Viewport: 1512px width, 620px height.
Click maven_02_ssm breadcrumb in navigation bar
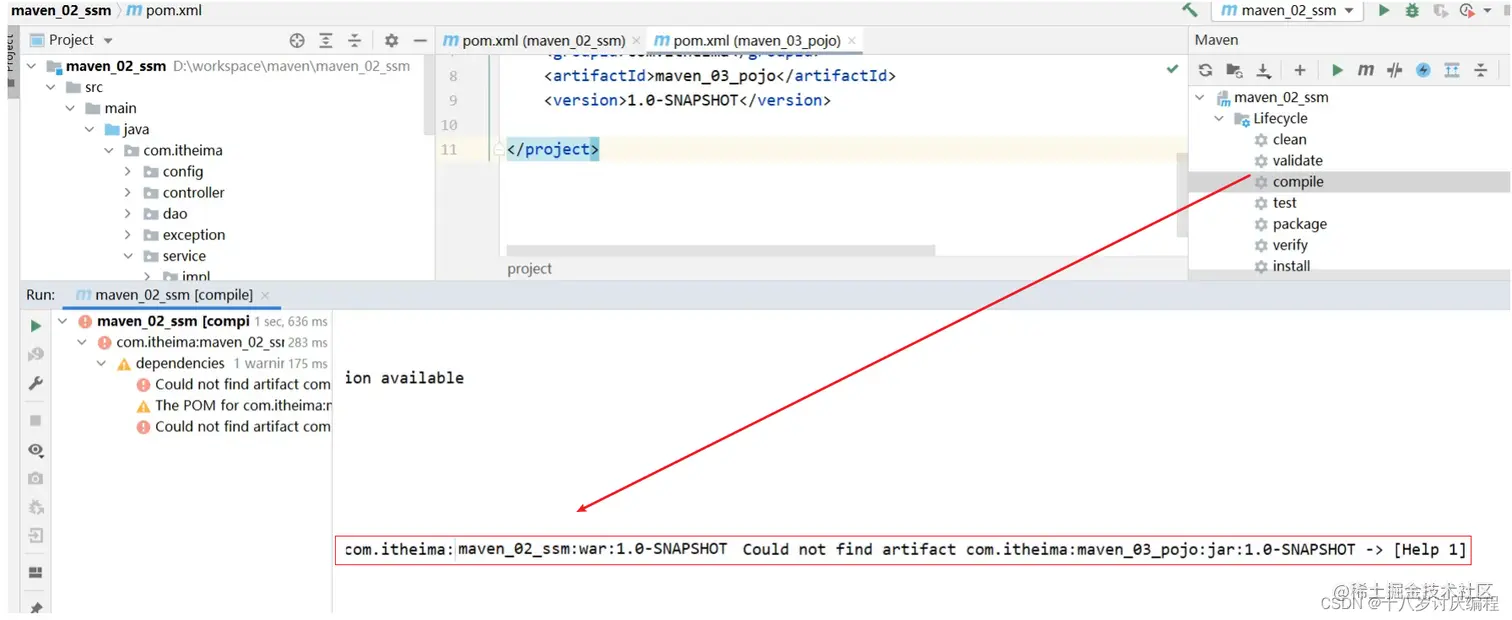click(x=60, y=10)
